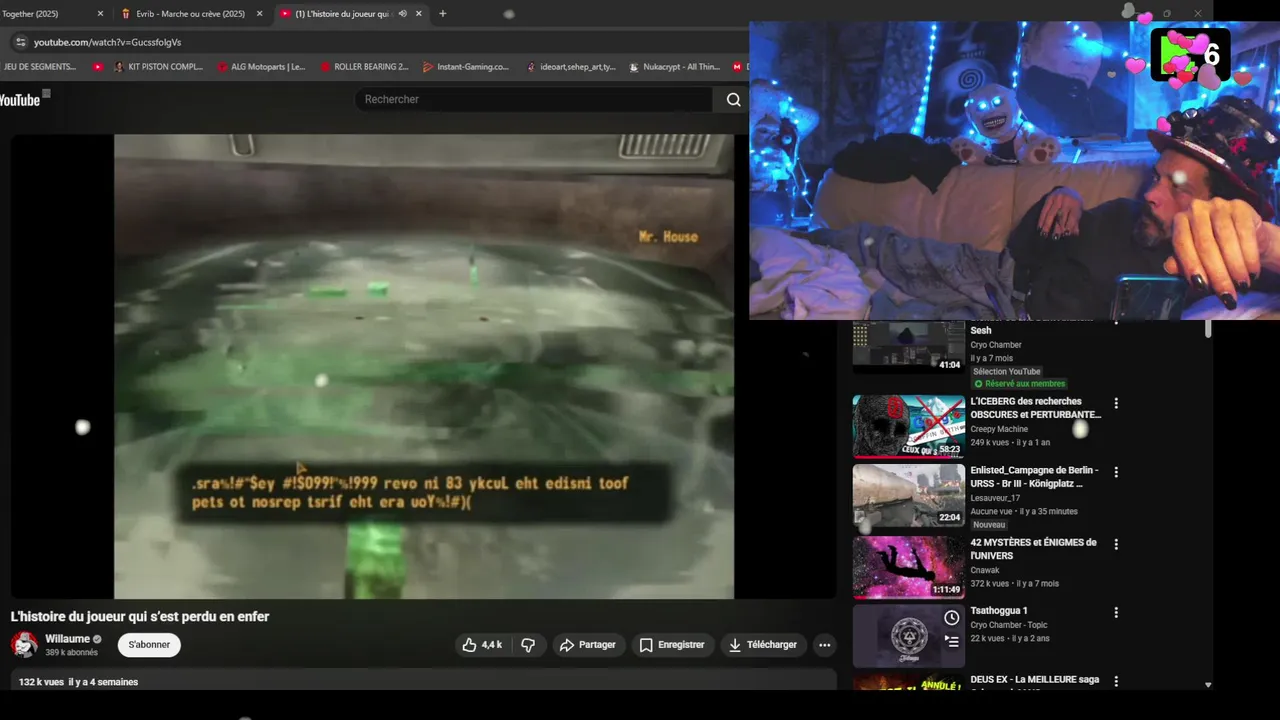Play the Enlisted Campagne de Berlin thumbnail
The width and height of the screenshot is (1280, 720).
(908, 496)
